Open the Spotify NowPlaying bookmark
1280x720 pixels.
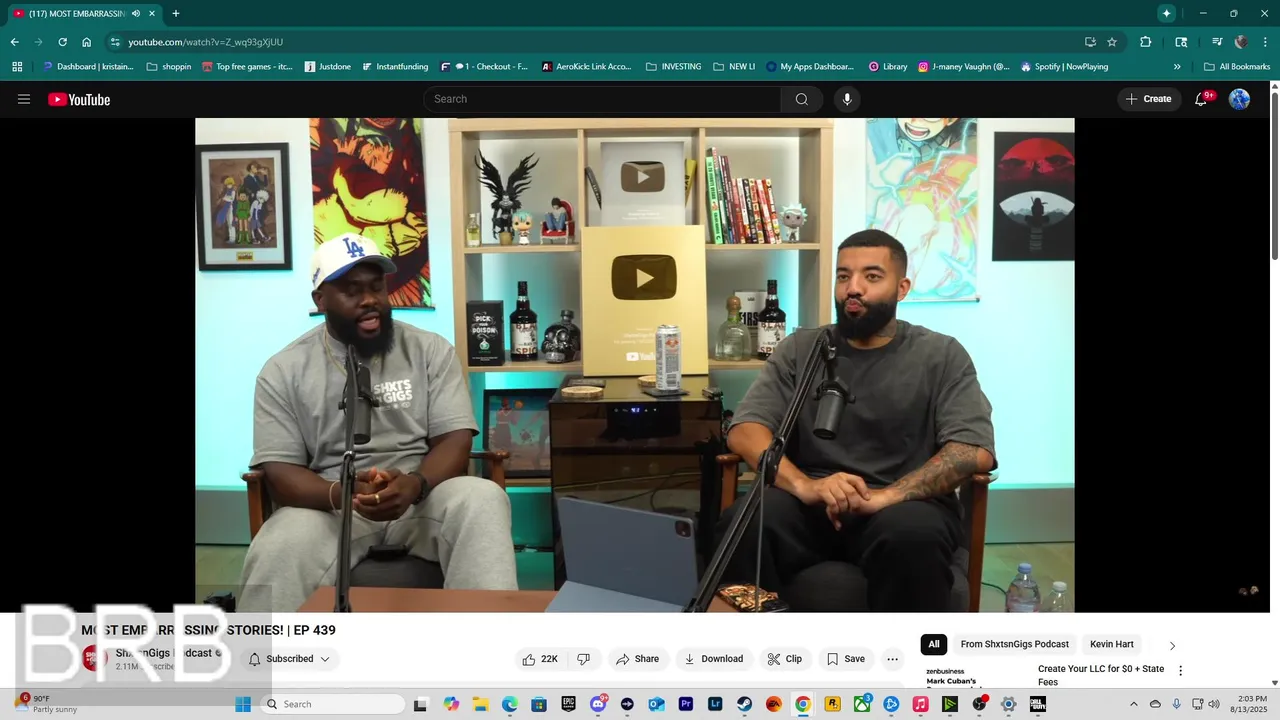tap(1064, 67)
